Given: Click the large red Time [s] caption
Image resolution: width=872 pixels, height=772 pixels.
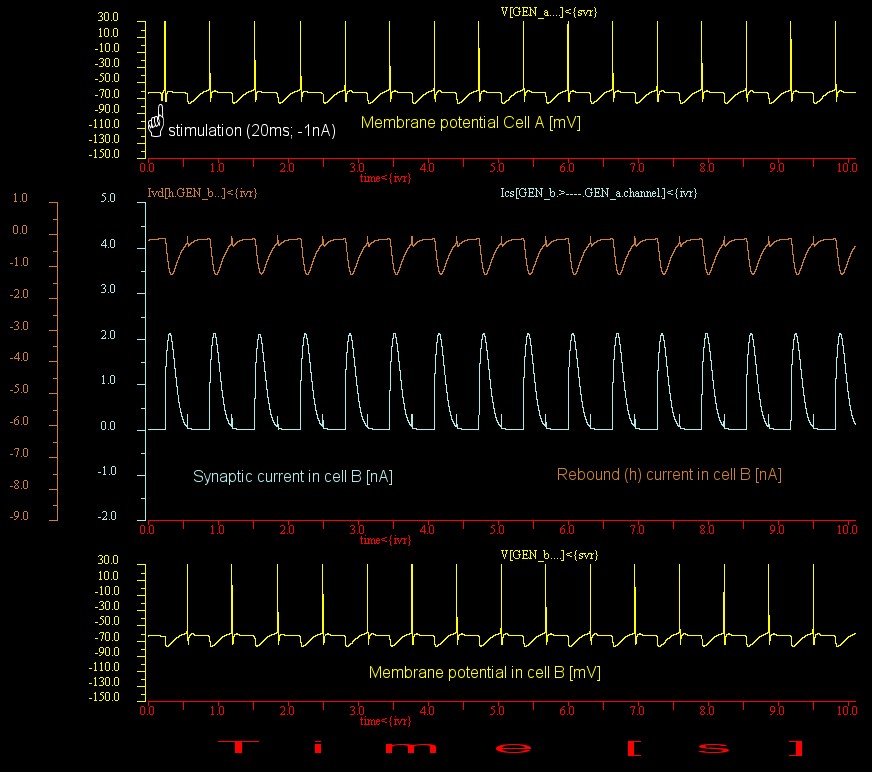Looking at the screenshot, I should pos(510,748).
